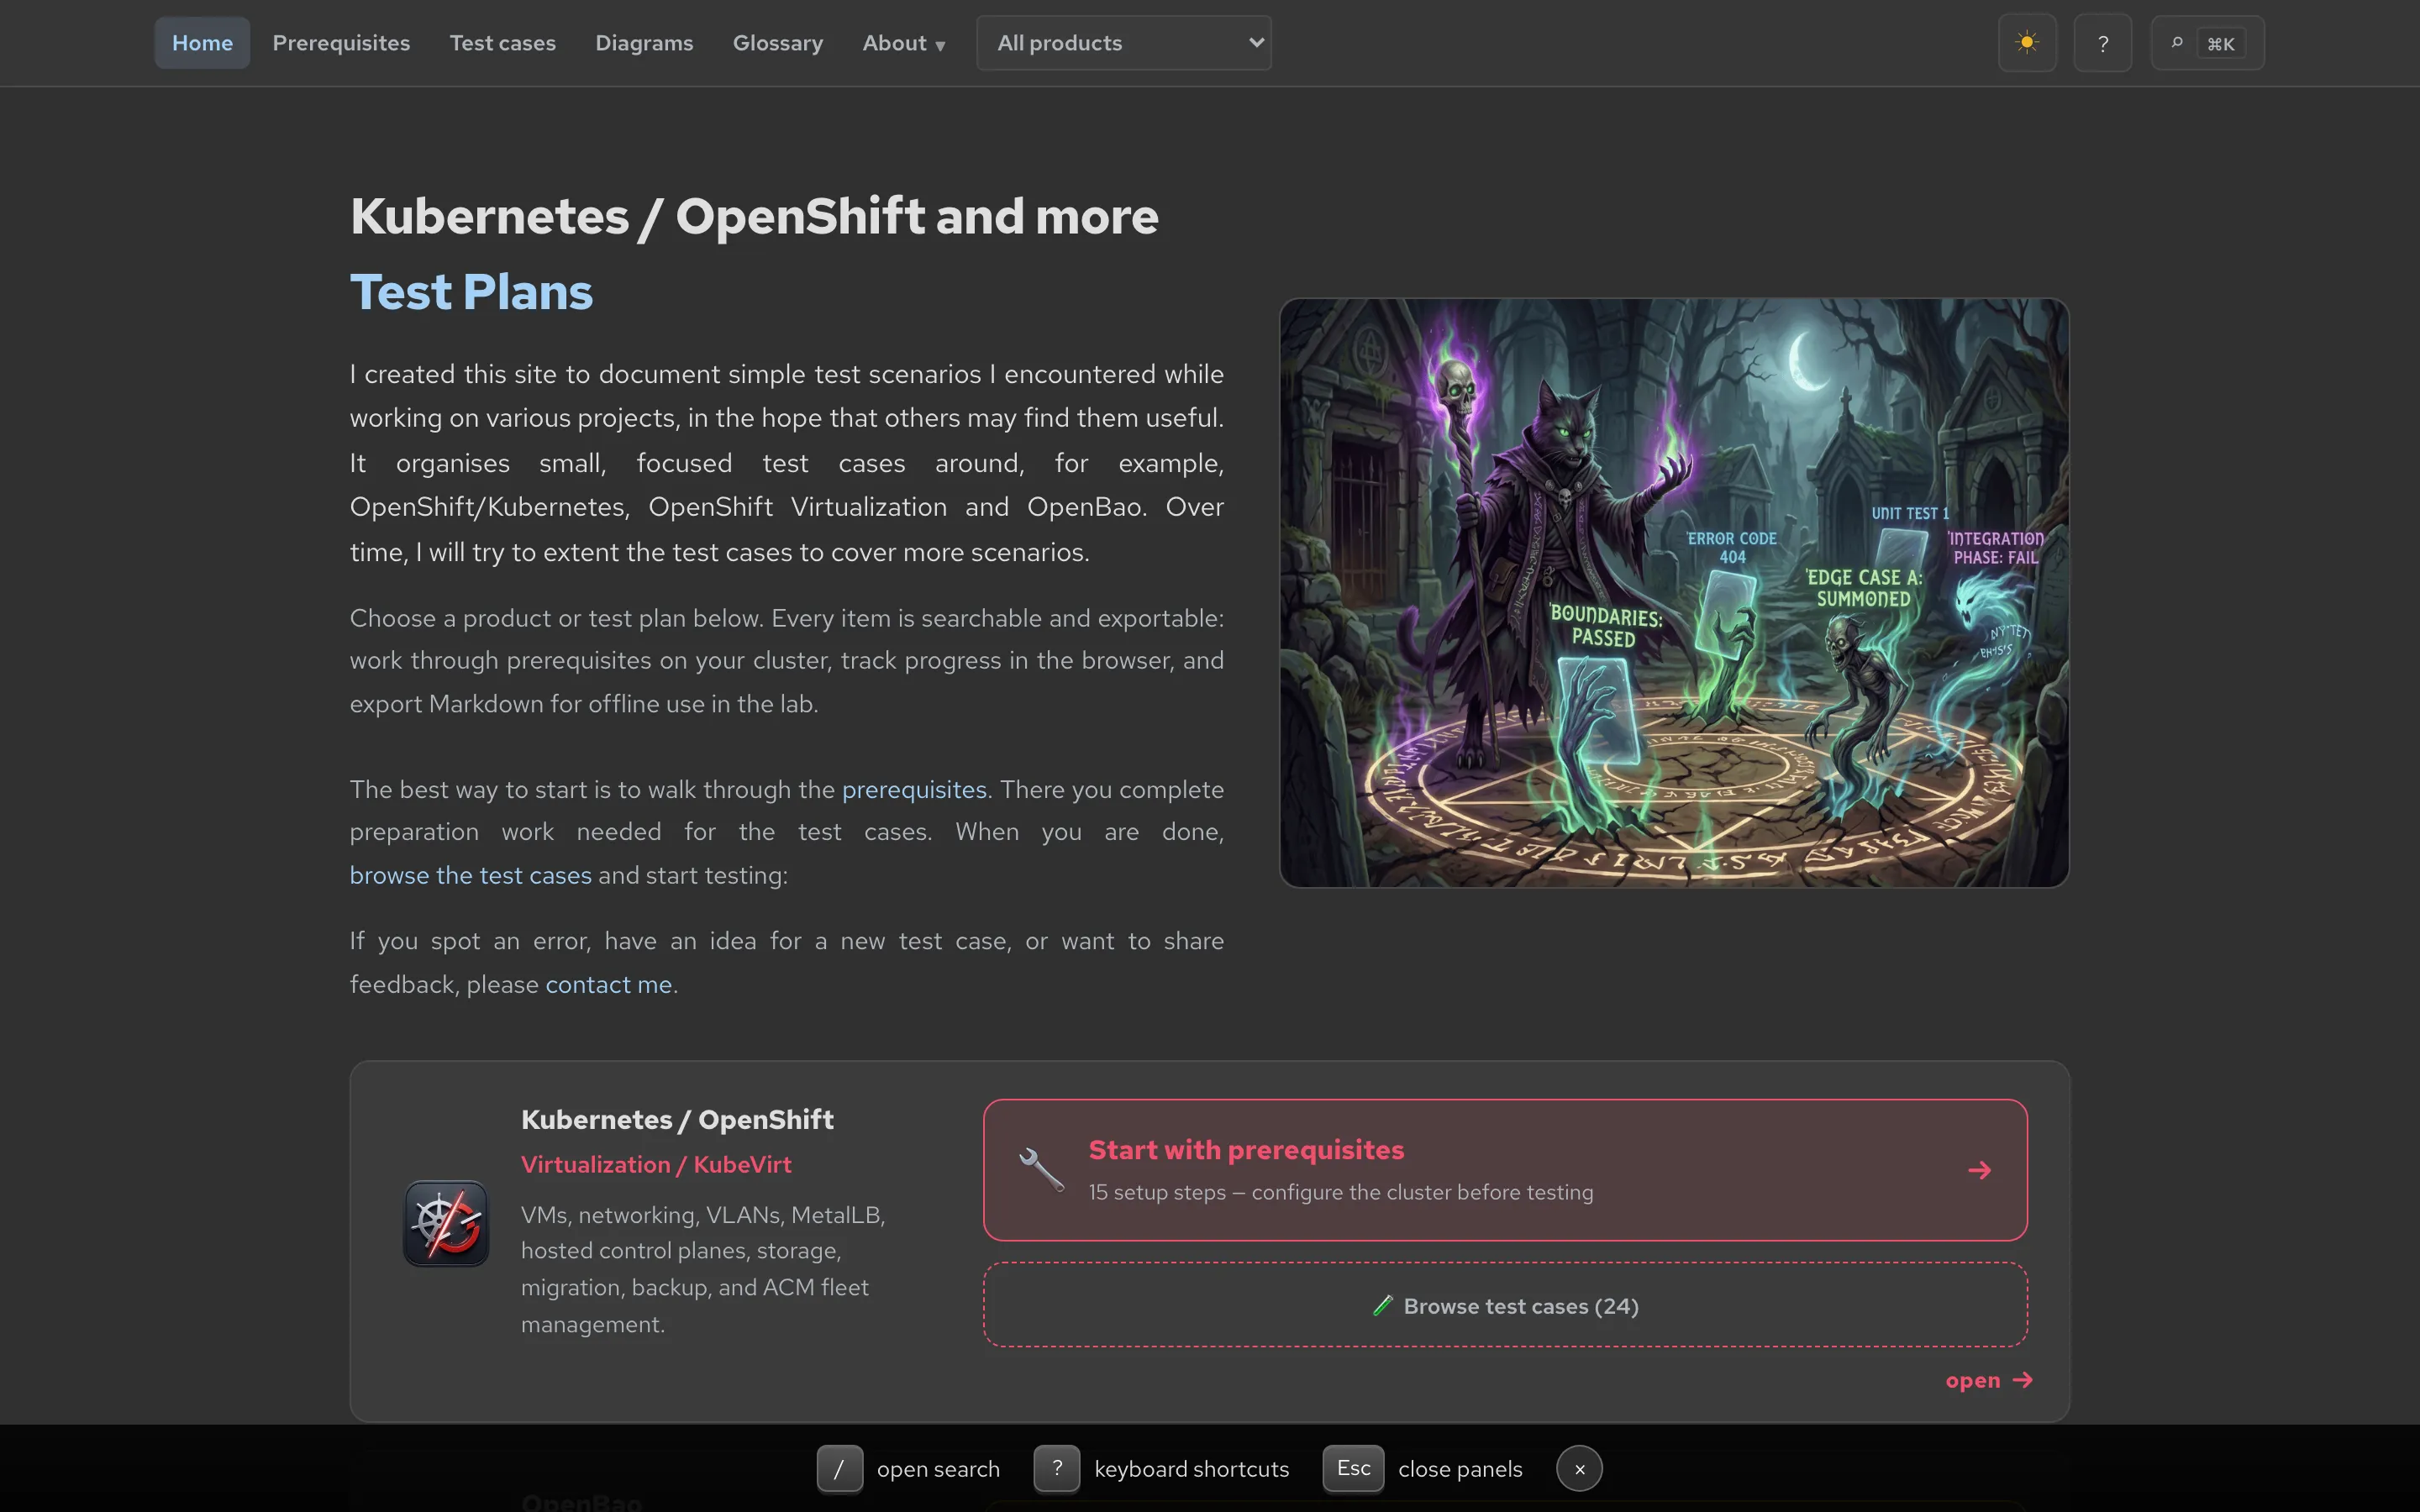Open search with the ⌘K button
2420x1512 pixels.
2207,43
